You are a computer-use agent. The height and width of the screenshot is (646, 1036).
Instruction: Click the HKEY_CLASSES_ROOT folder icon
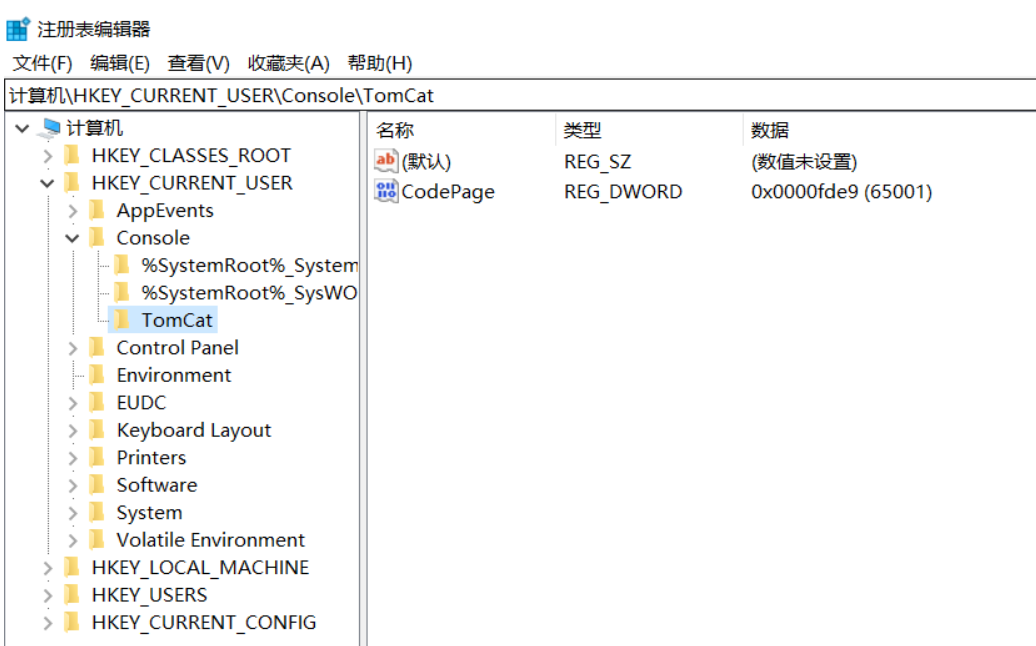pos(72,155)
